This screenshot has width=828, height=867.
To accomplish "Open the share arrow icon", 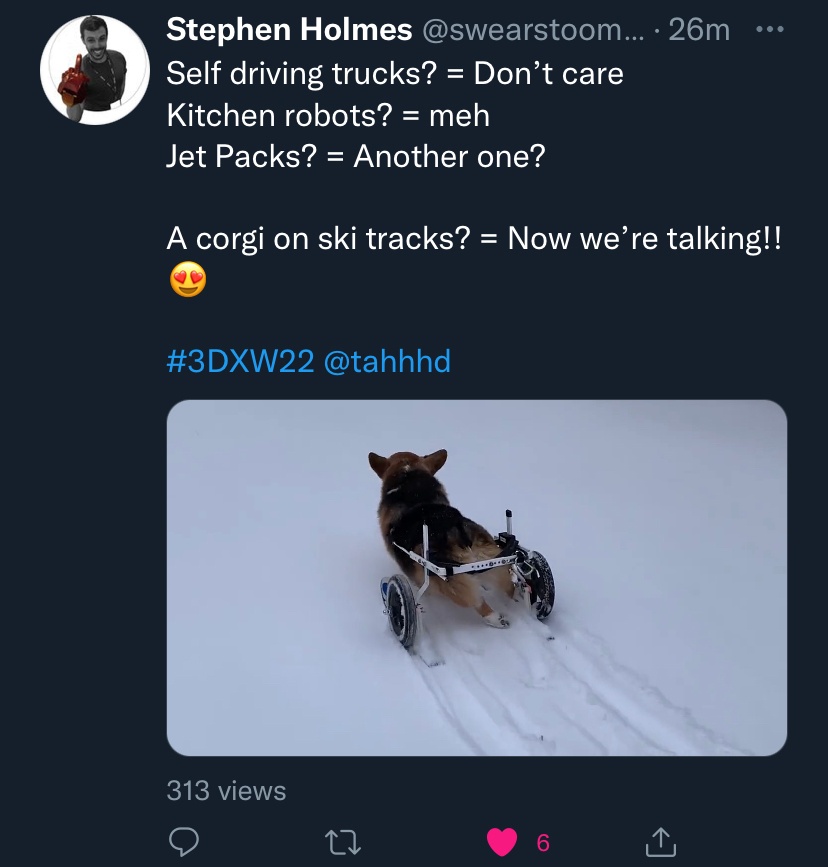I will 659,842.
